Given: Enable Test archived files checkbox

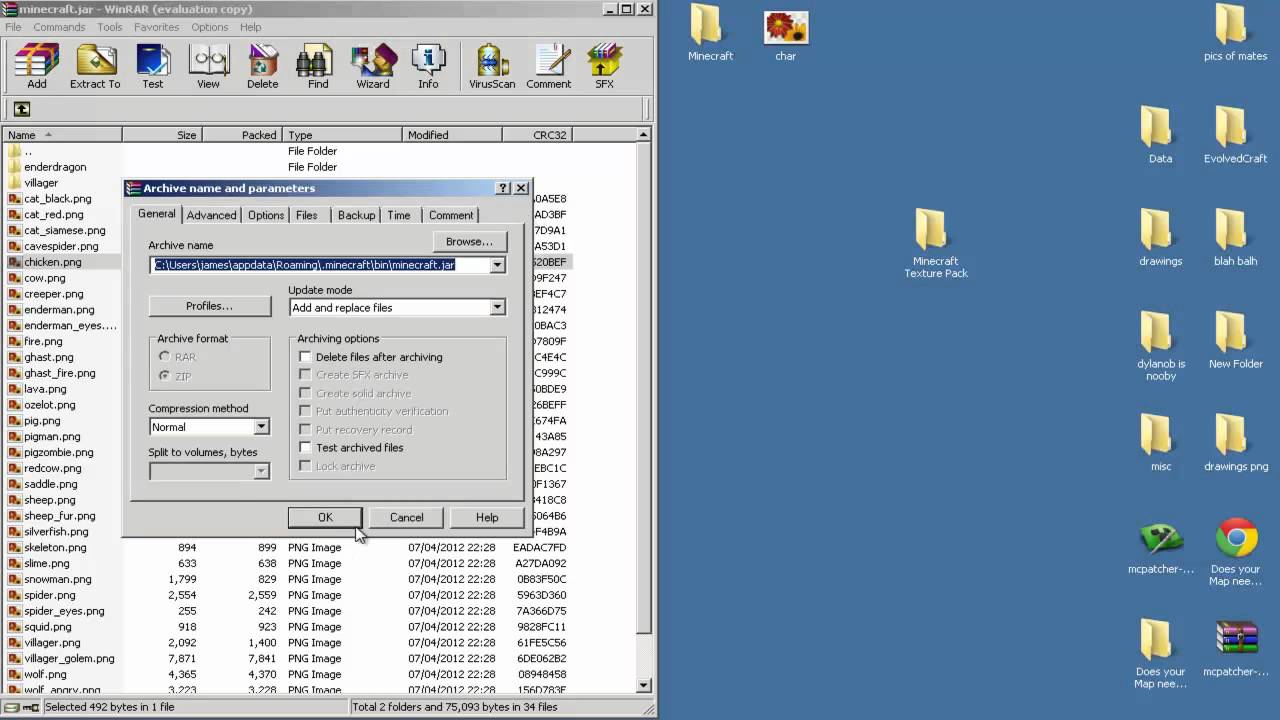Looking at the screenshot, I should 306,448.
